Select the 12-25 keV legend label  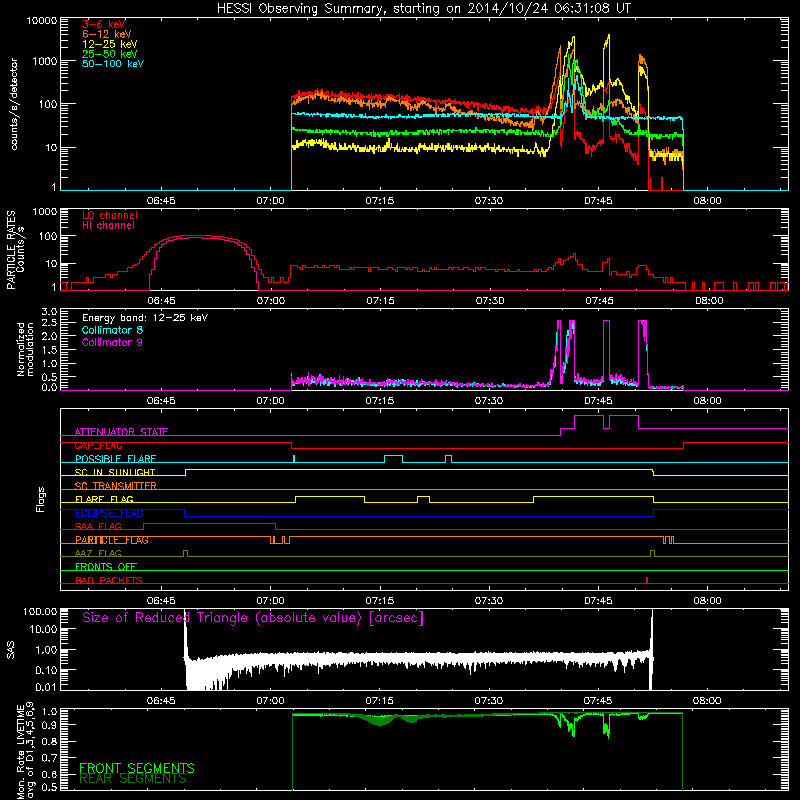(x=110, y=44)
